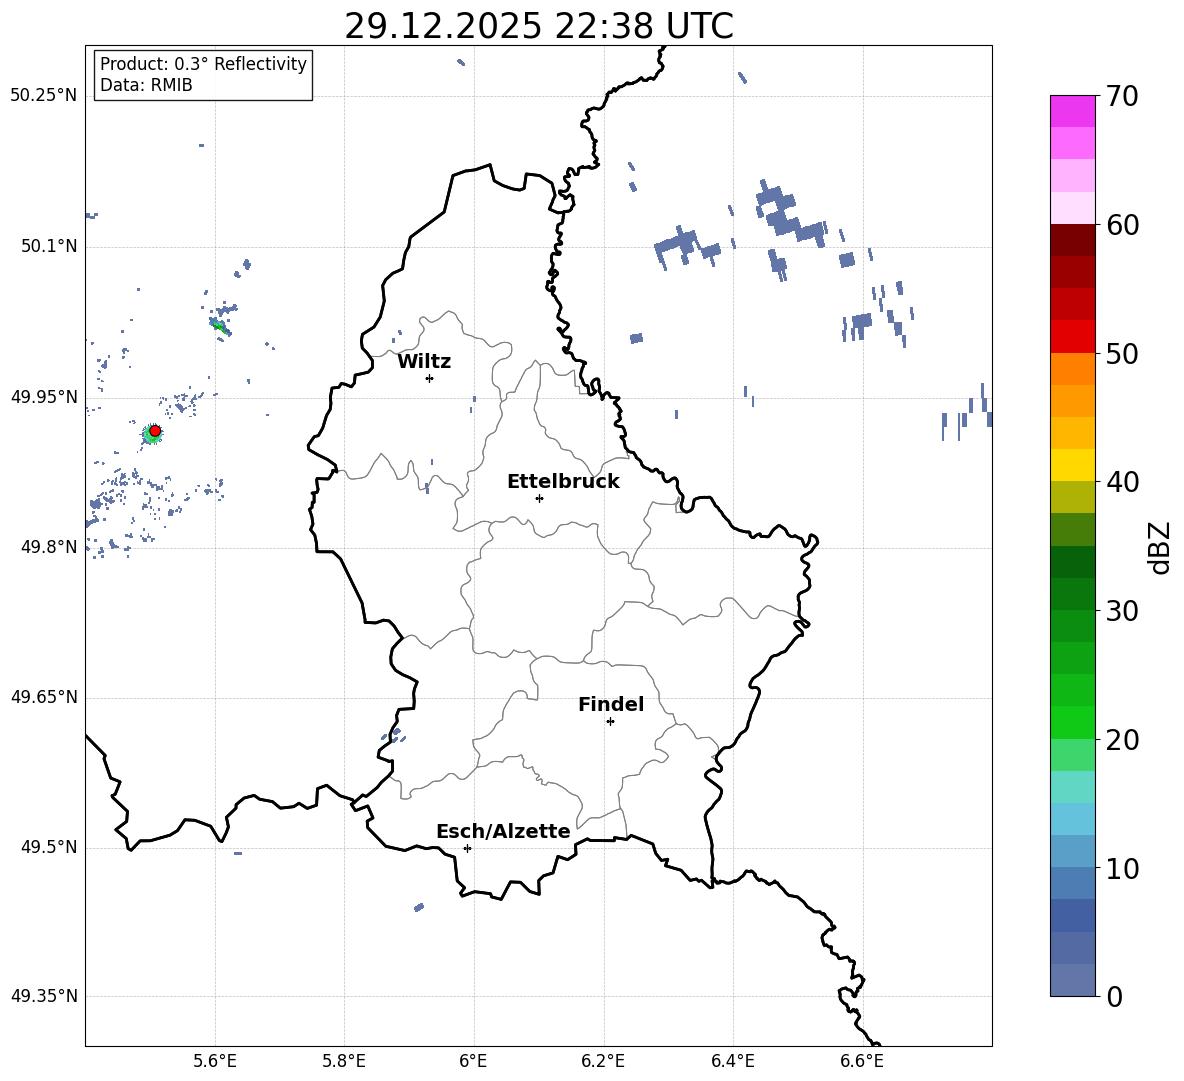Click the cross marker below Esch/Alzette
Image resolution: width=1184 pixels, height=1081 pixels.
click(467, 848)
